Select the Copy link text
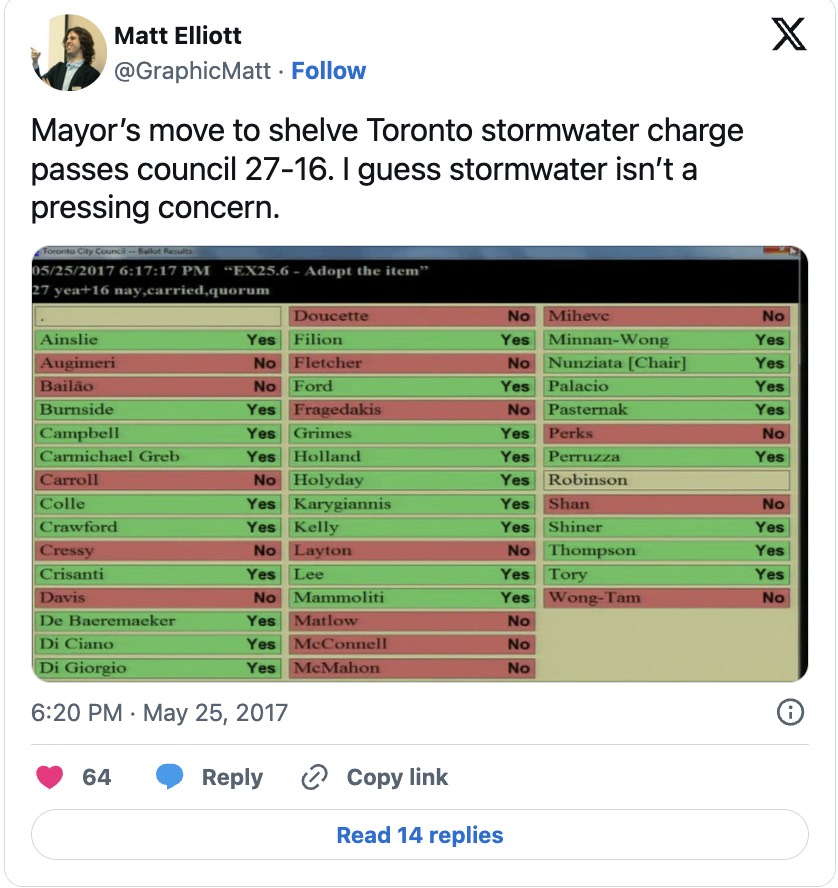The image size is (838, 888). (397, 777)
